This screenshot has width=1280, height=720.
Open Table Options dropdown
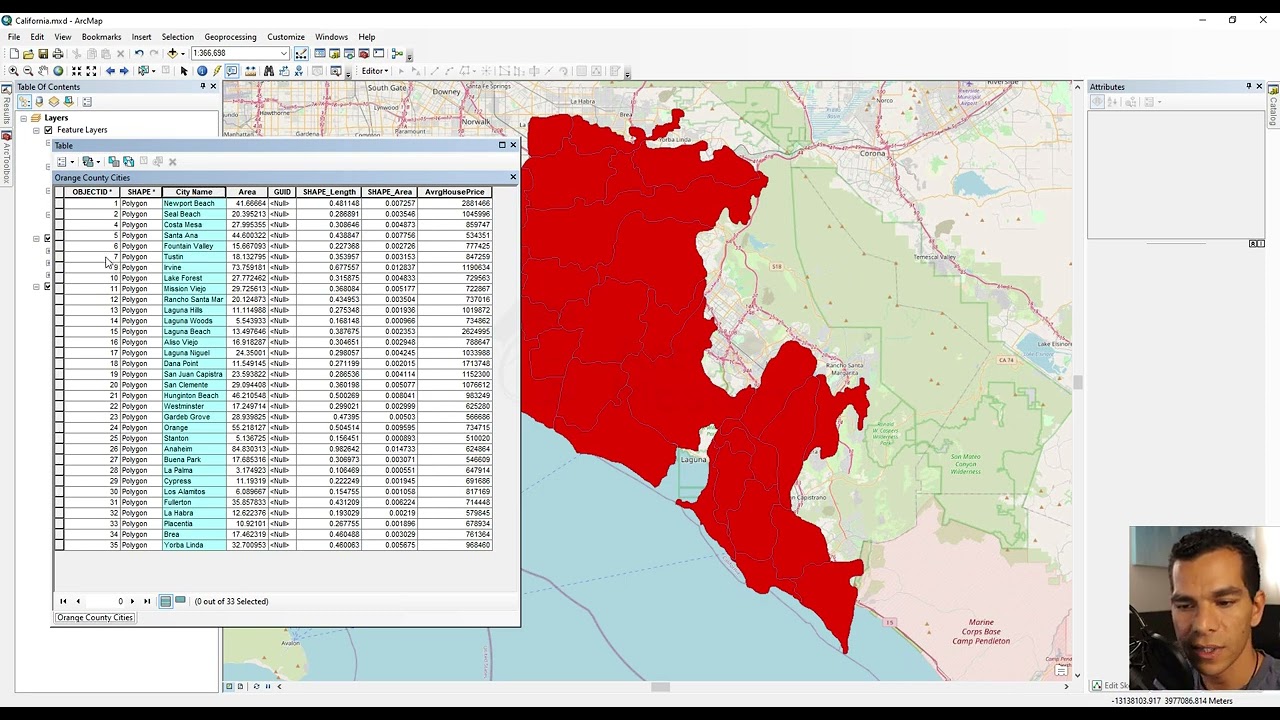(65, 161)
